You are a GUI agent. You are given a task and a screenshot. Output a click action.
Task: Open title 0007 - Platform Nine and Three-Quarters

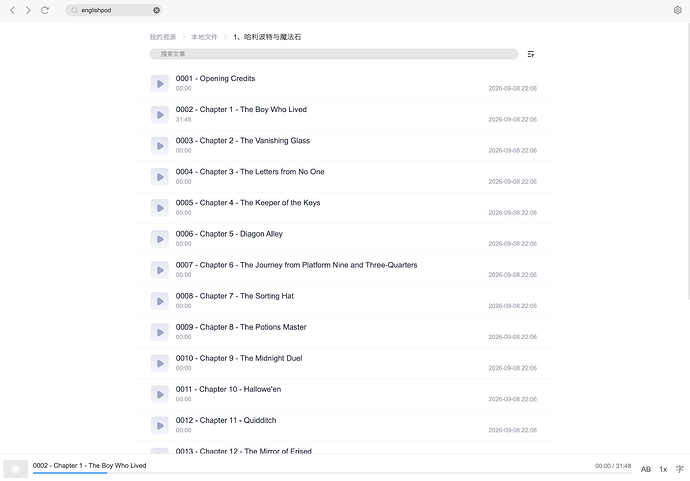(x=297, y=265)
